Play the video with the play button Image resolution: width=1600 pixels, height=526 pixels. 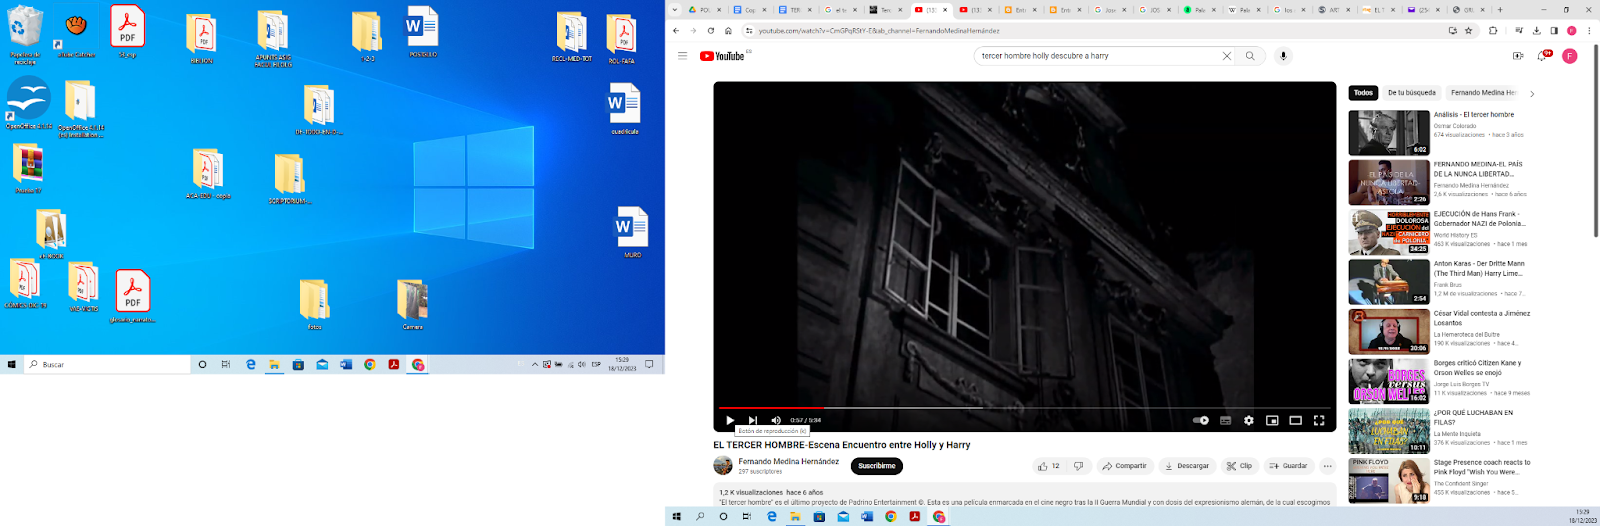(x=729, y=420)
